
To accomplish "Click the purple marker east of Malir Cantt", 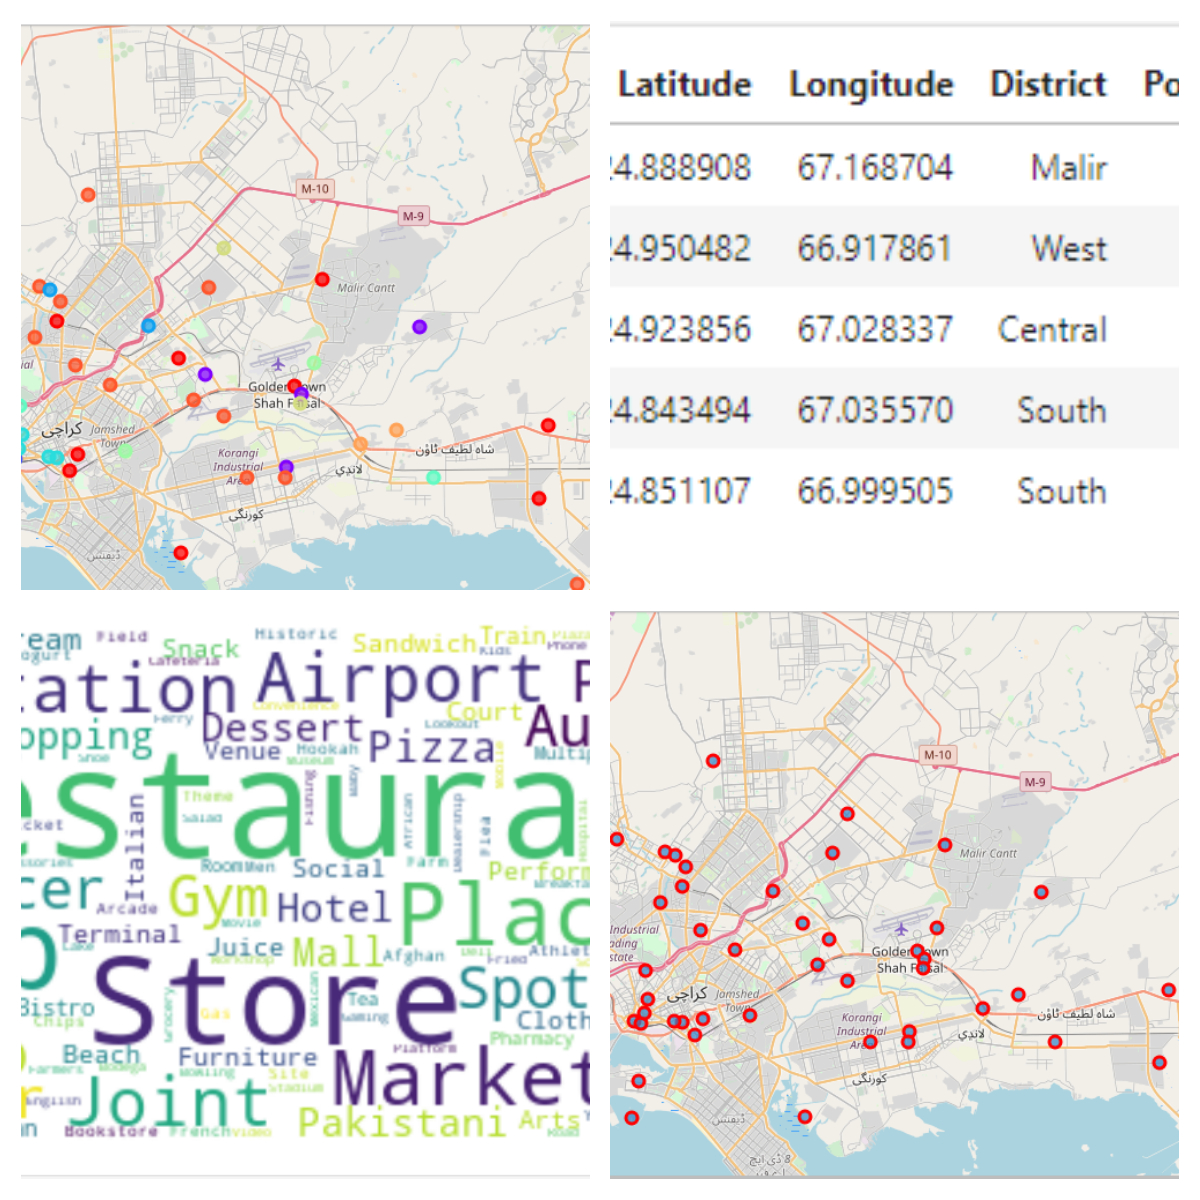I will tap(419, 327).
